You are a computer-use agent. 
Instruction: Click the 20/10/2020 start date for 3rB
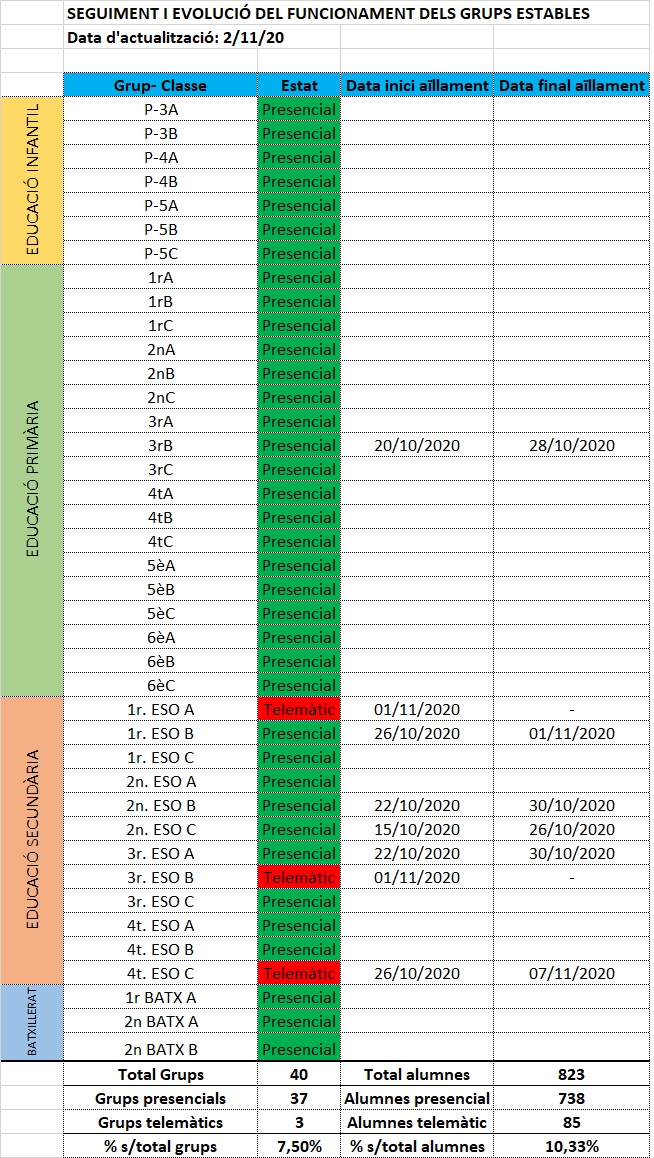point(417,445)
